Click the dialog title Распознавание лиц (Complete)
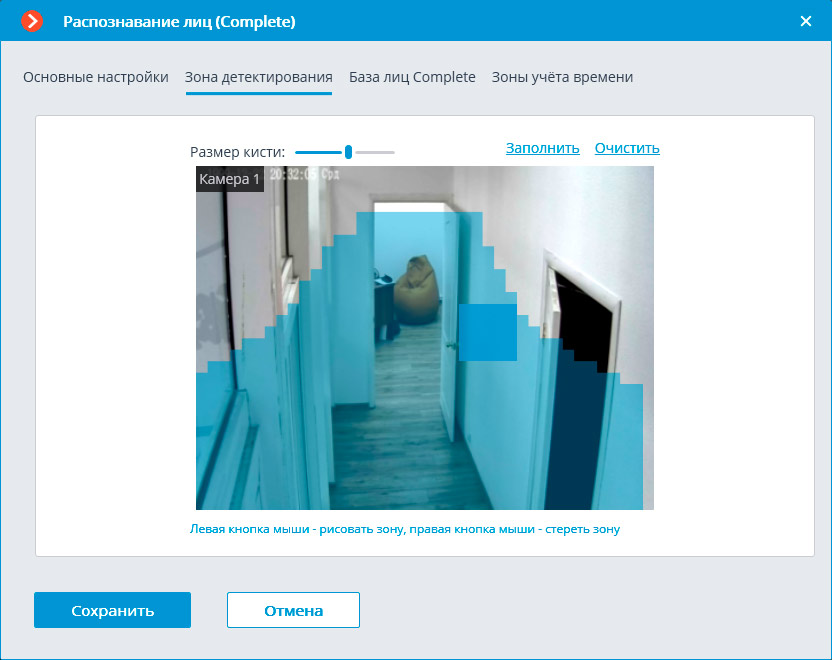The height and width of the screenshot is (660, 832). 179,20
